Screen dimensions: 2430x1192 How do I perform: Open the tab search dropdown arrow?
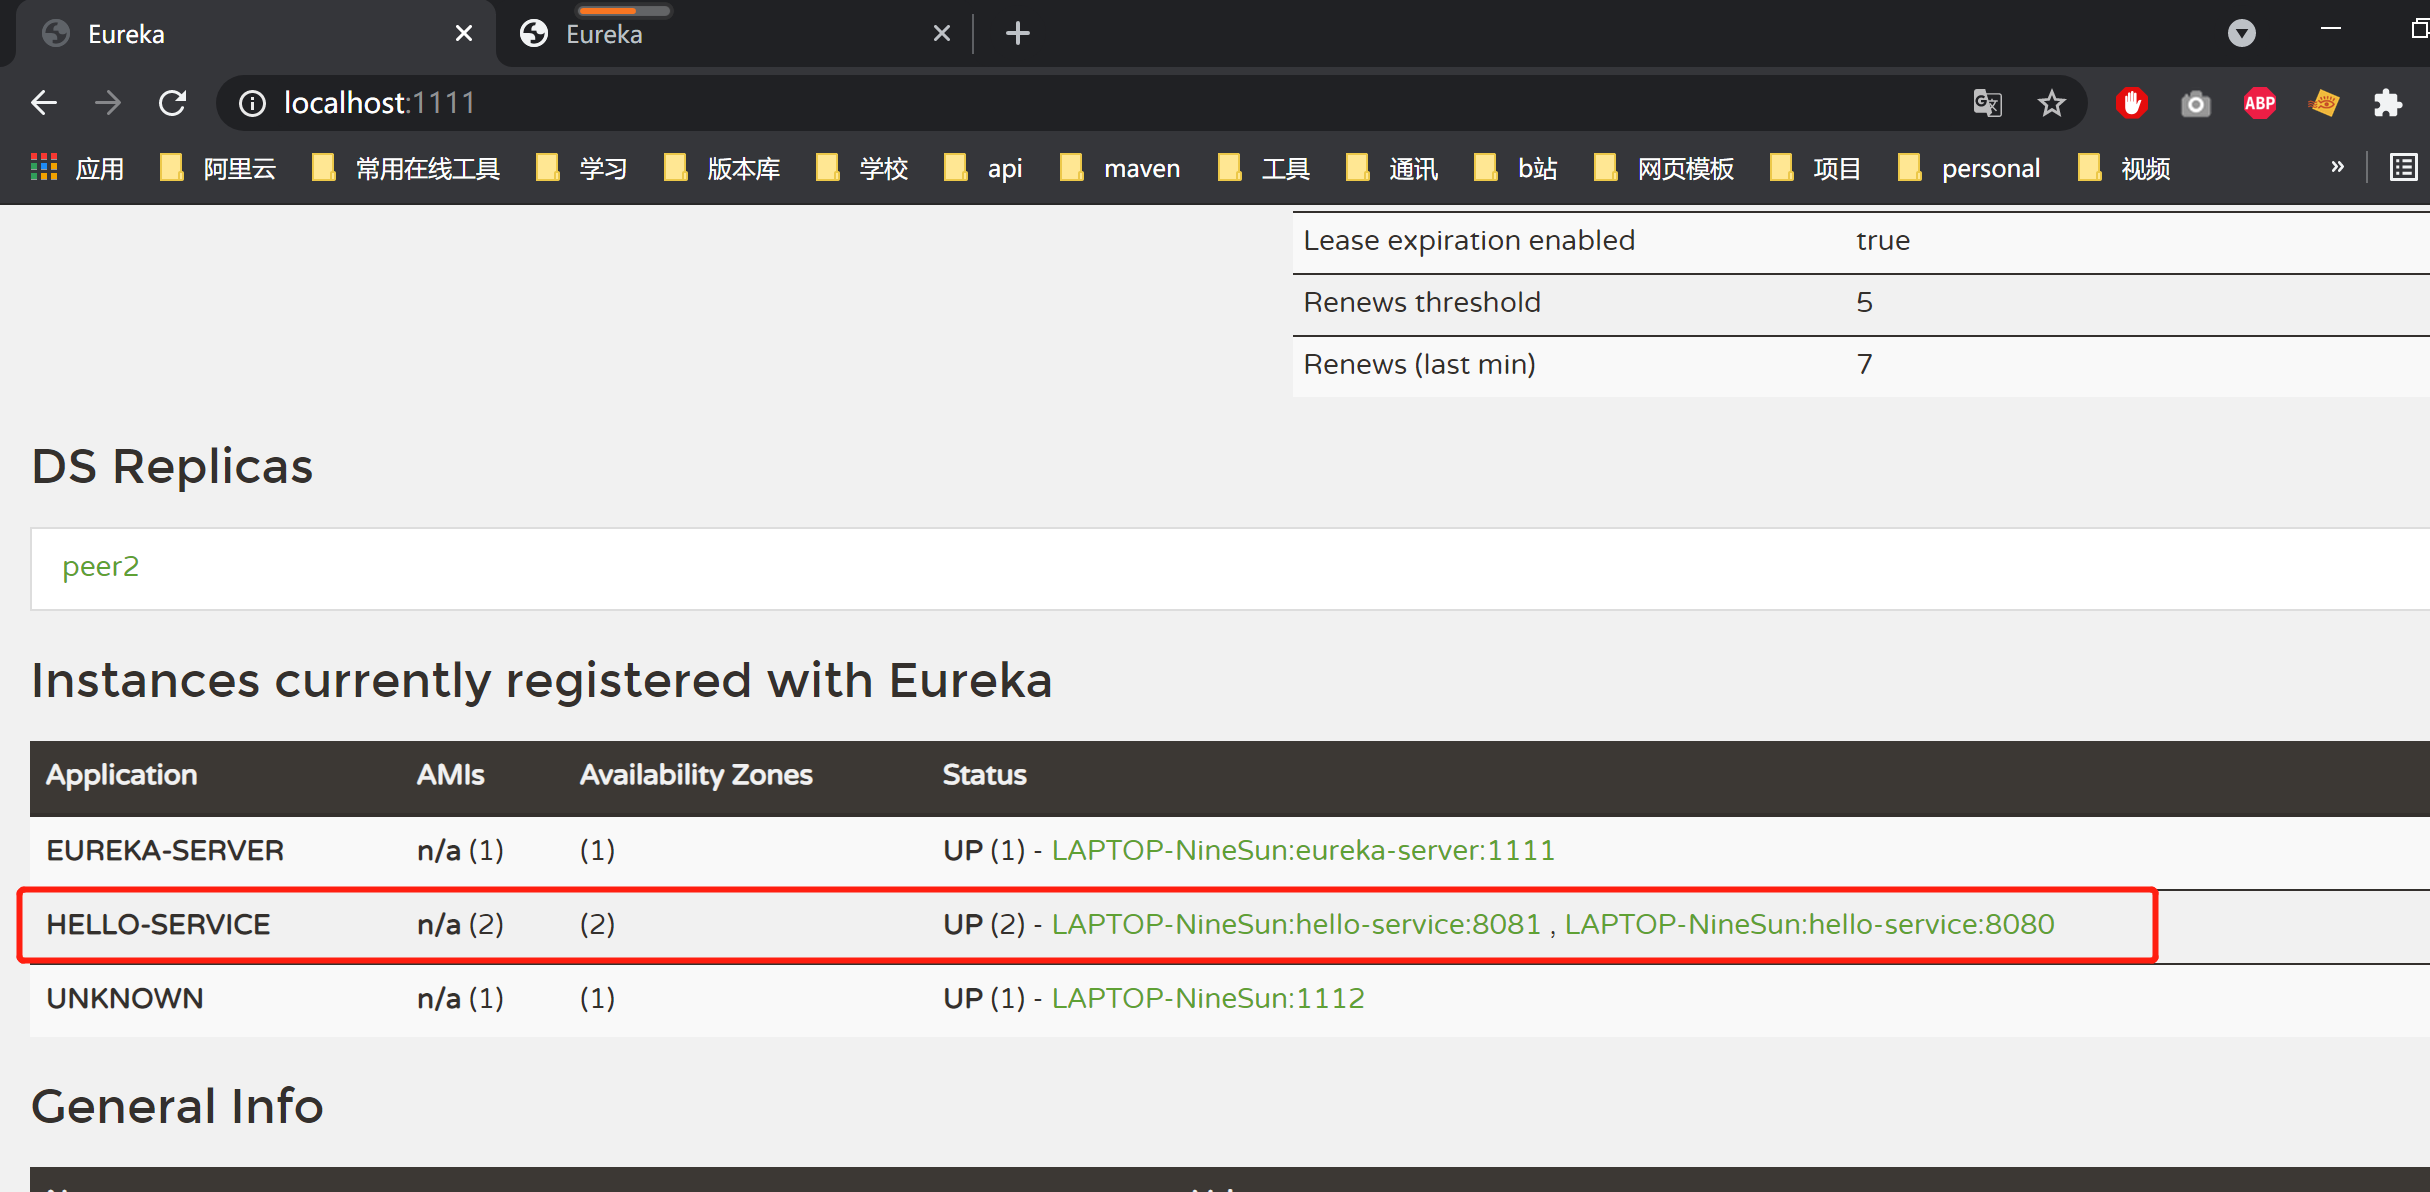coord(2242,33)
